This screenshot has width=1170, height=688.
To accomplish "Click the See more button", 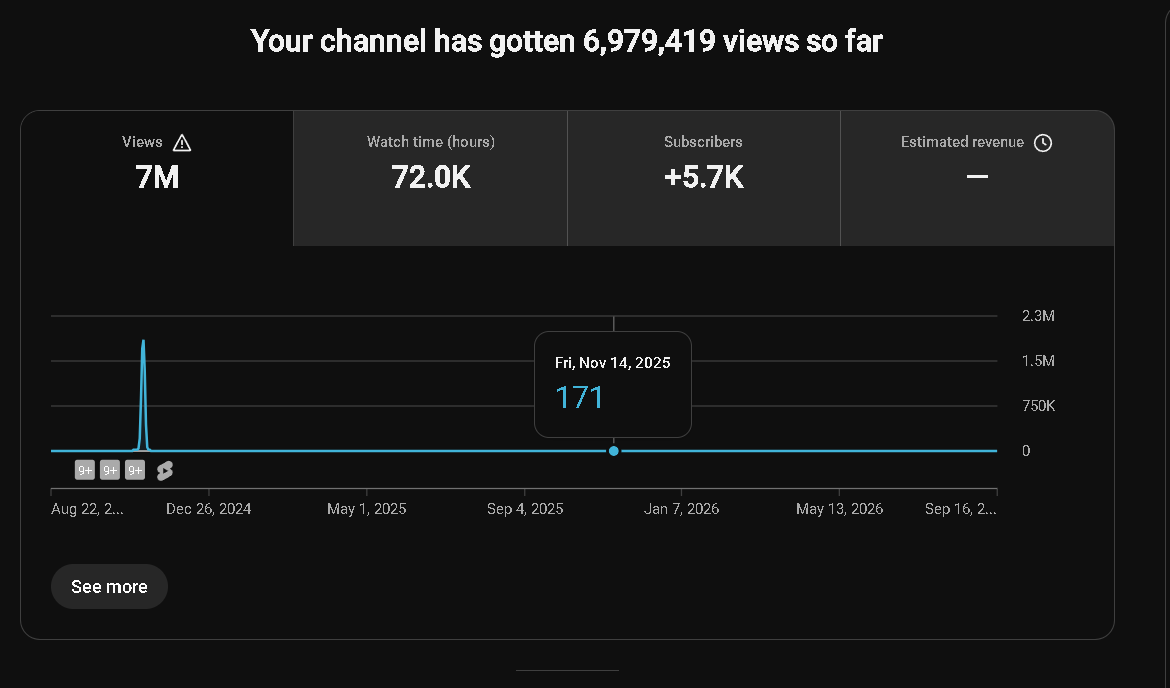I will (109, 587).
